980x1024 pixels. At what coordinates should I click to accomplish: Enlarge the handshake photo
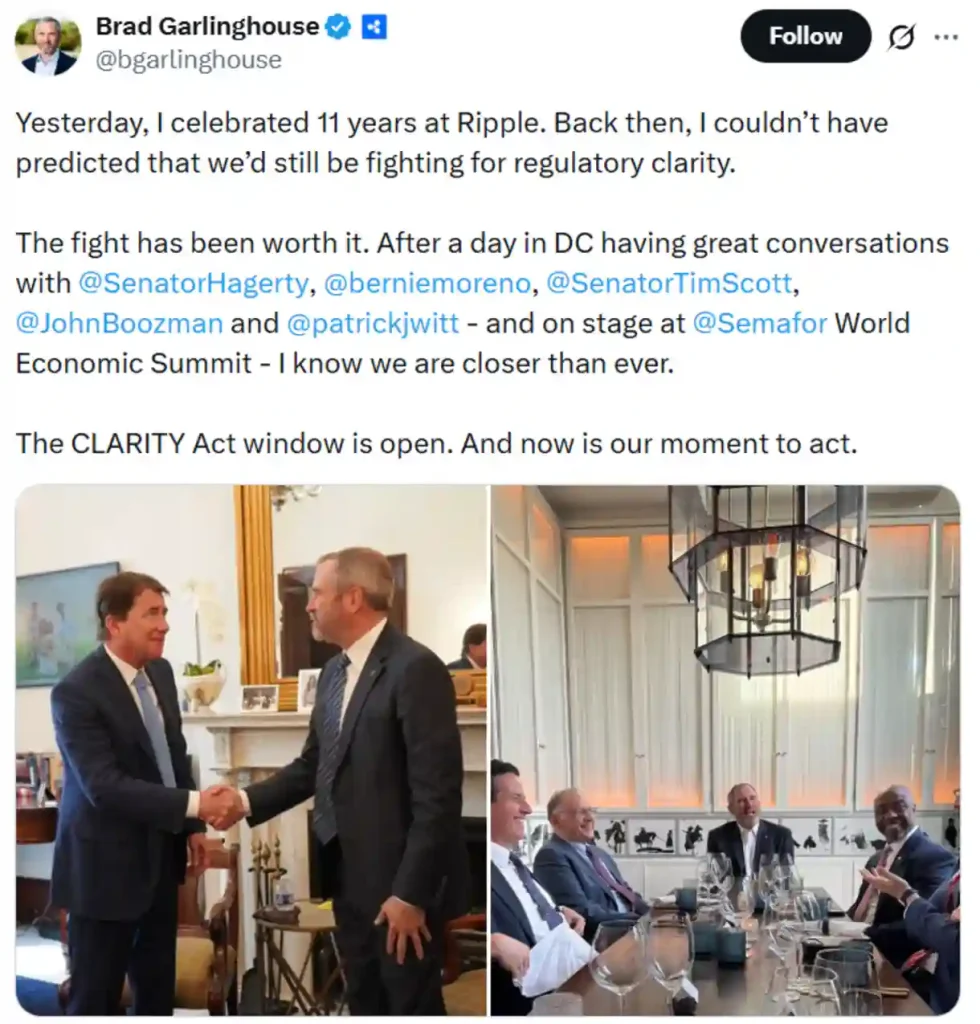251,749
